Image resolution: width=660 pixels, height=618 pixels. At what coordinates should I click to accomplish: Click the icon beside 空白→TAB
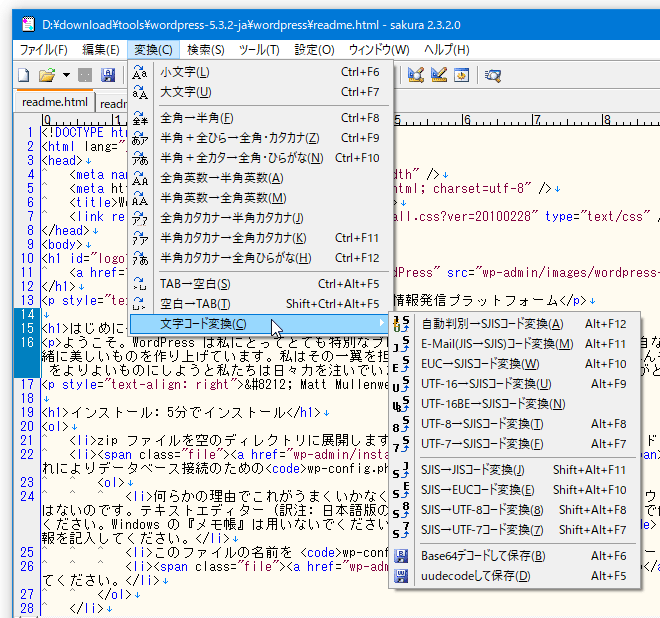140,304
